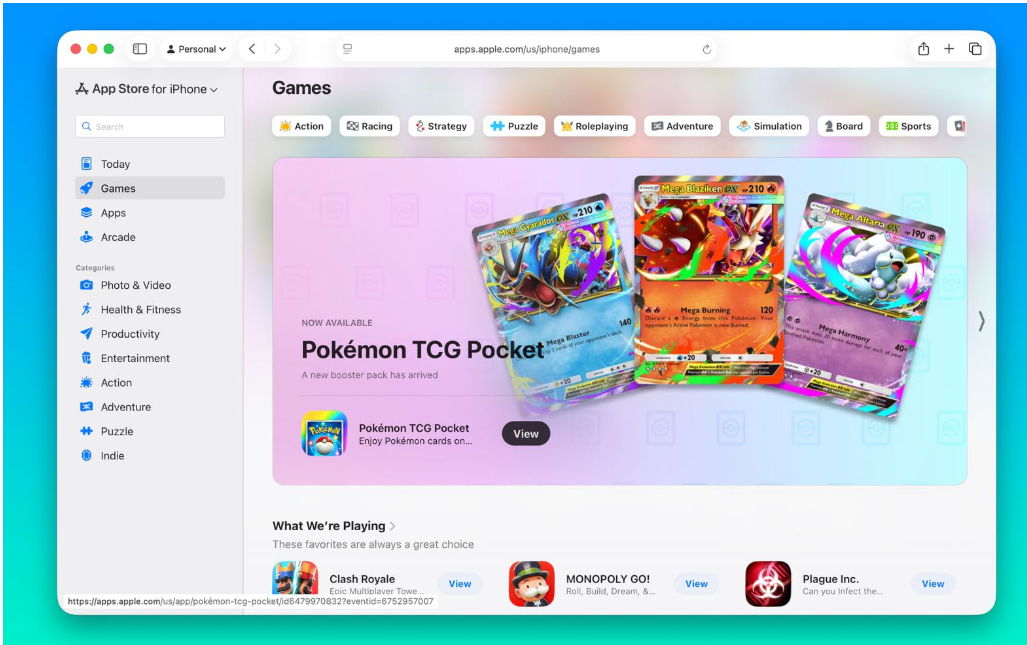Open Today in the sidebar
This screenshot has height=645, width=1027.
[x=115, y=164]
